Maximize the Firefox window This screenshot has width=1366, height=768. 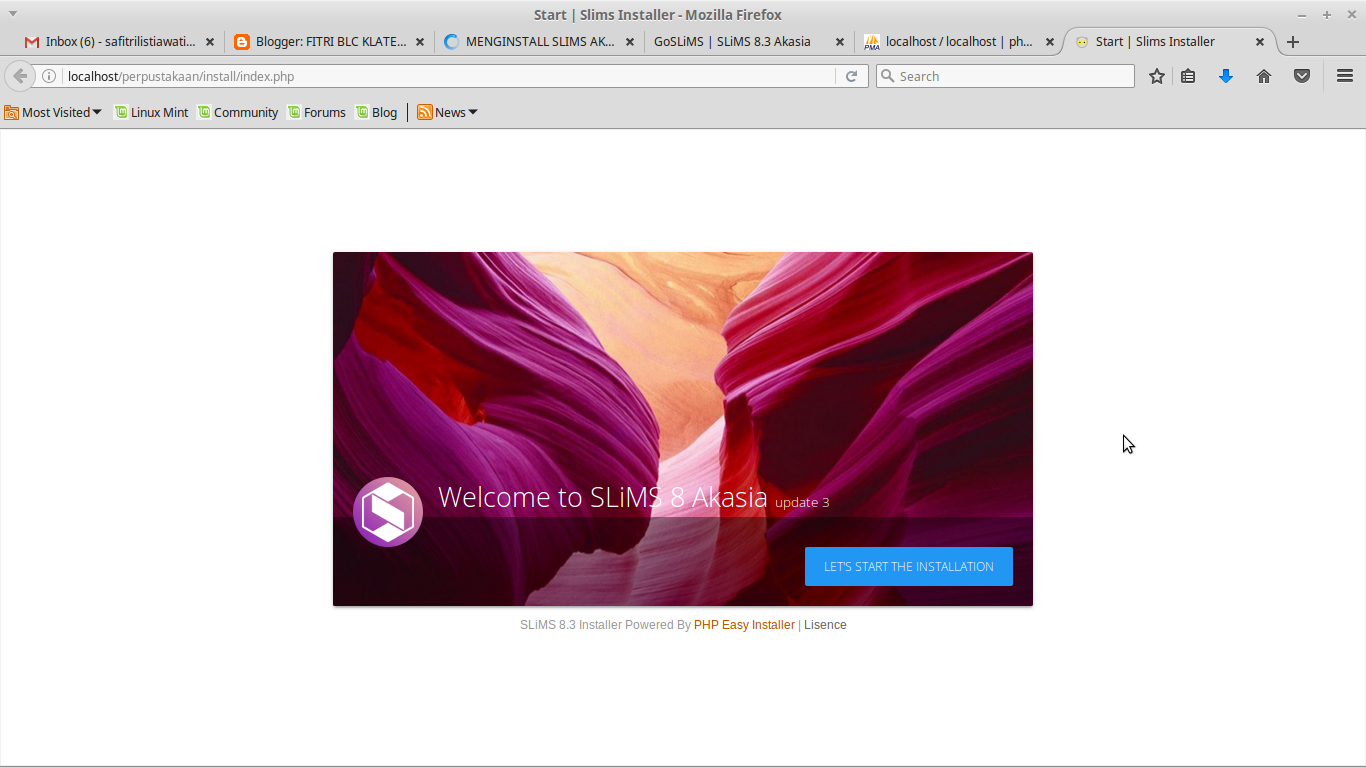coord(1327,14)
